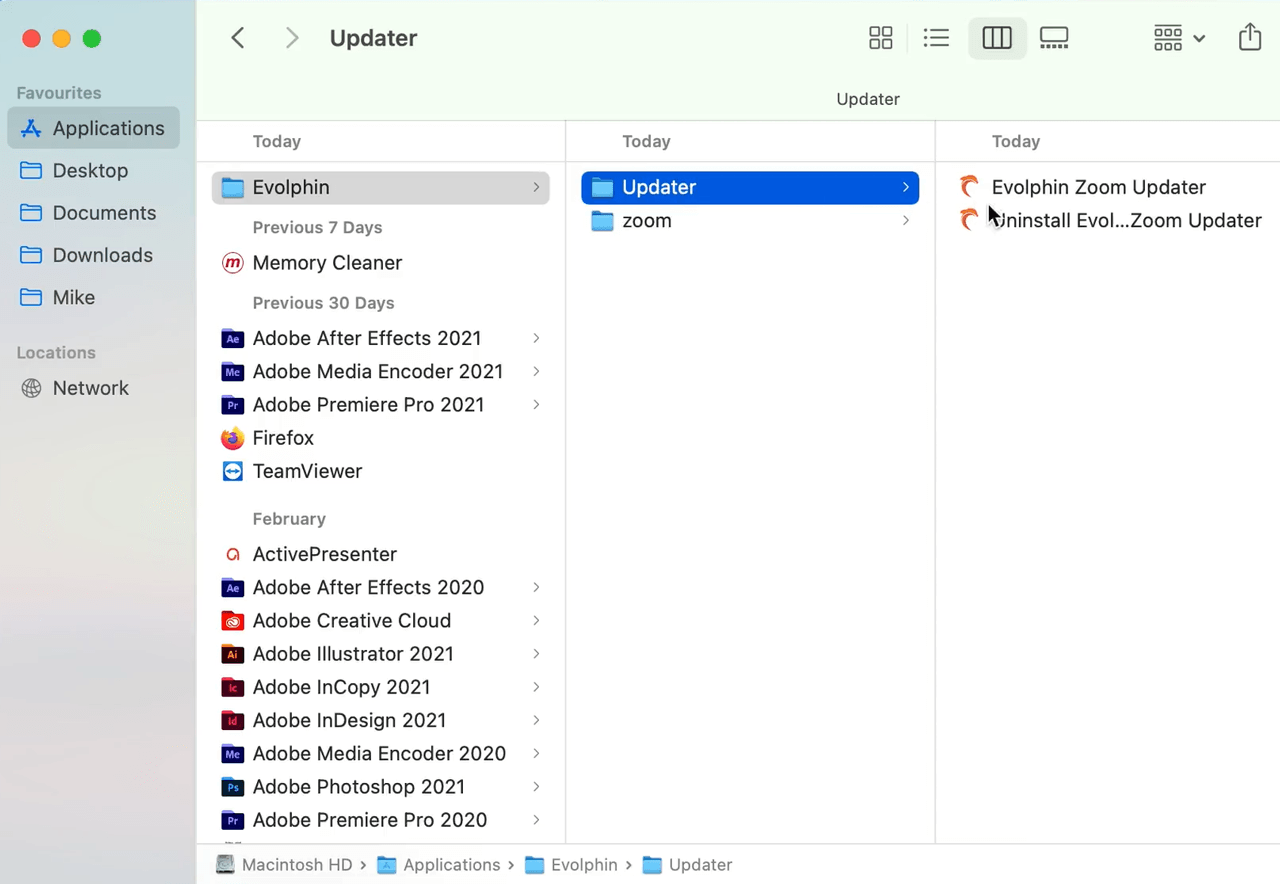Screen dimensions: 1280x884
Task: Expand Adobe Illustrator 2021 chevron
Action: click(x=537, y=654)
